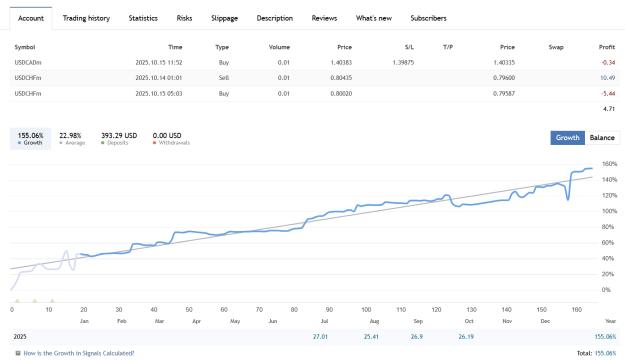Click the 2025 year row label
The width and height of the screenshot is (625, 361).
(x=20, y=337)
